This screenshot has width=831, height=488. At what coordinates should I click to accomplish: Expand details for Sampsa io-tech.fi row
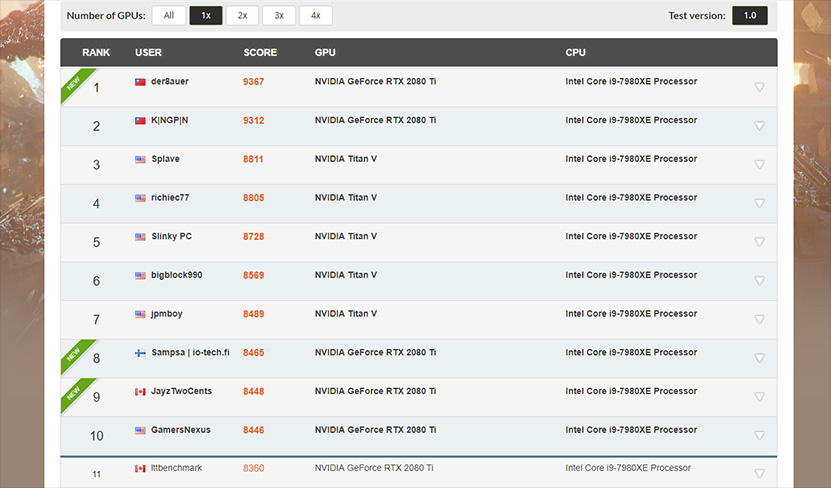[x=759, y=358]
